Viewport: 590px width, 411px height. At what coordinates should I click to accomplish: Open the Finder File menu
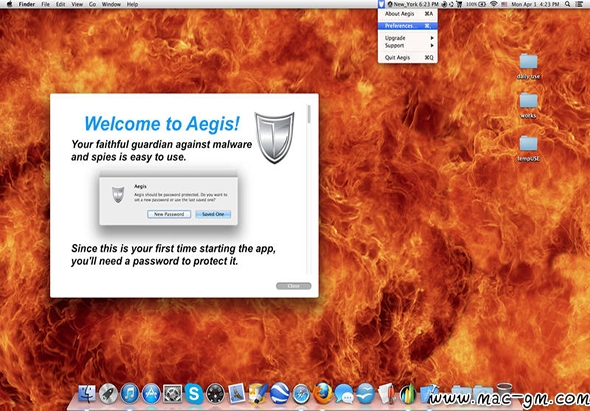(x=46, y=5)
